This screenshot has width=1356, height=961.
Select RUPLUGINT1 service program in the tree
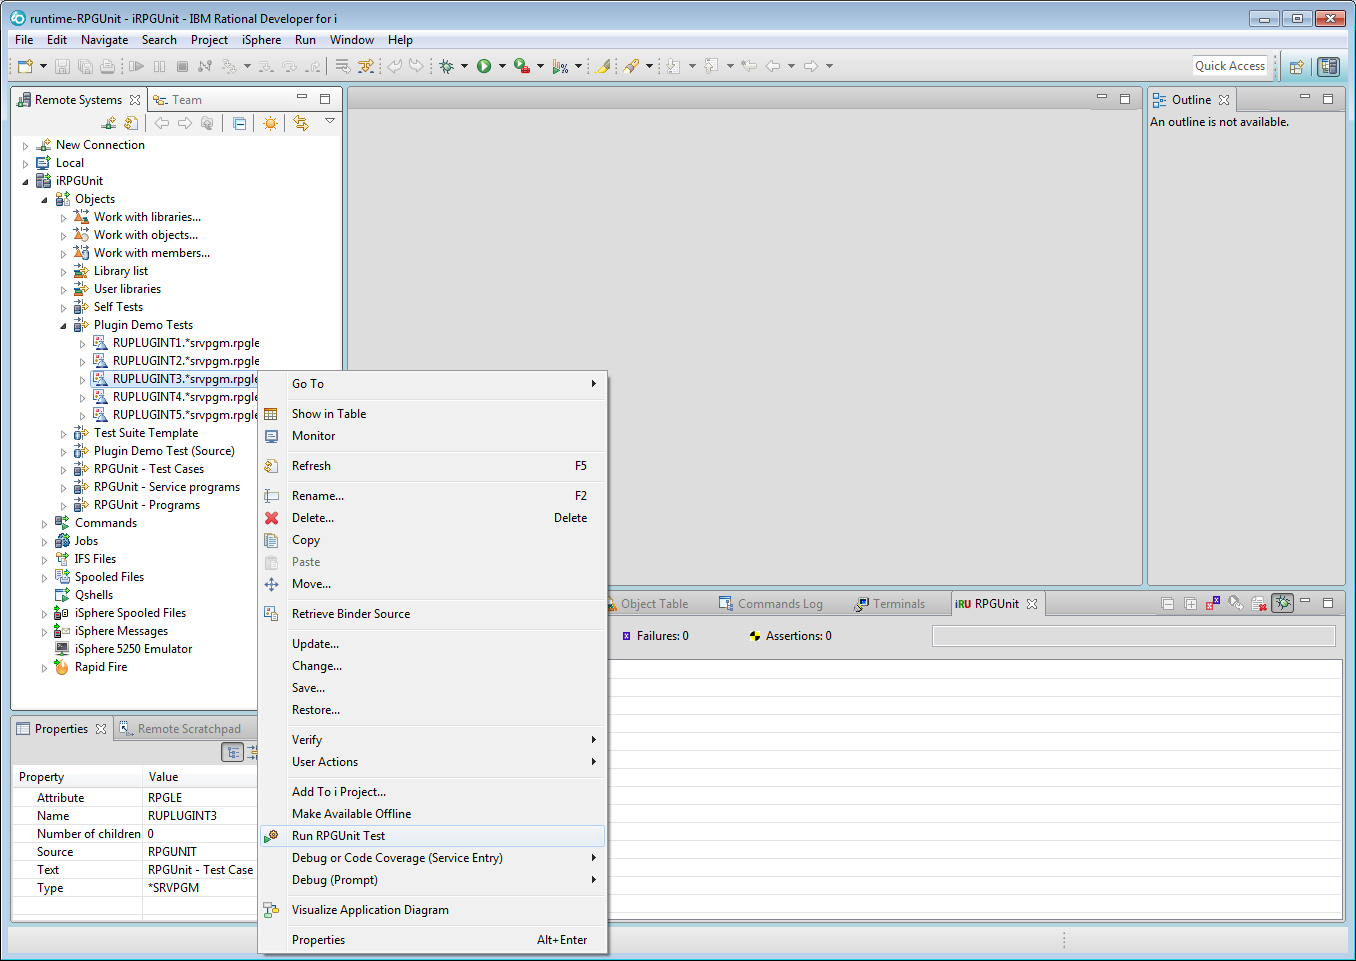(177, 342)
